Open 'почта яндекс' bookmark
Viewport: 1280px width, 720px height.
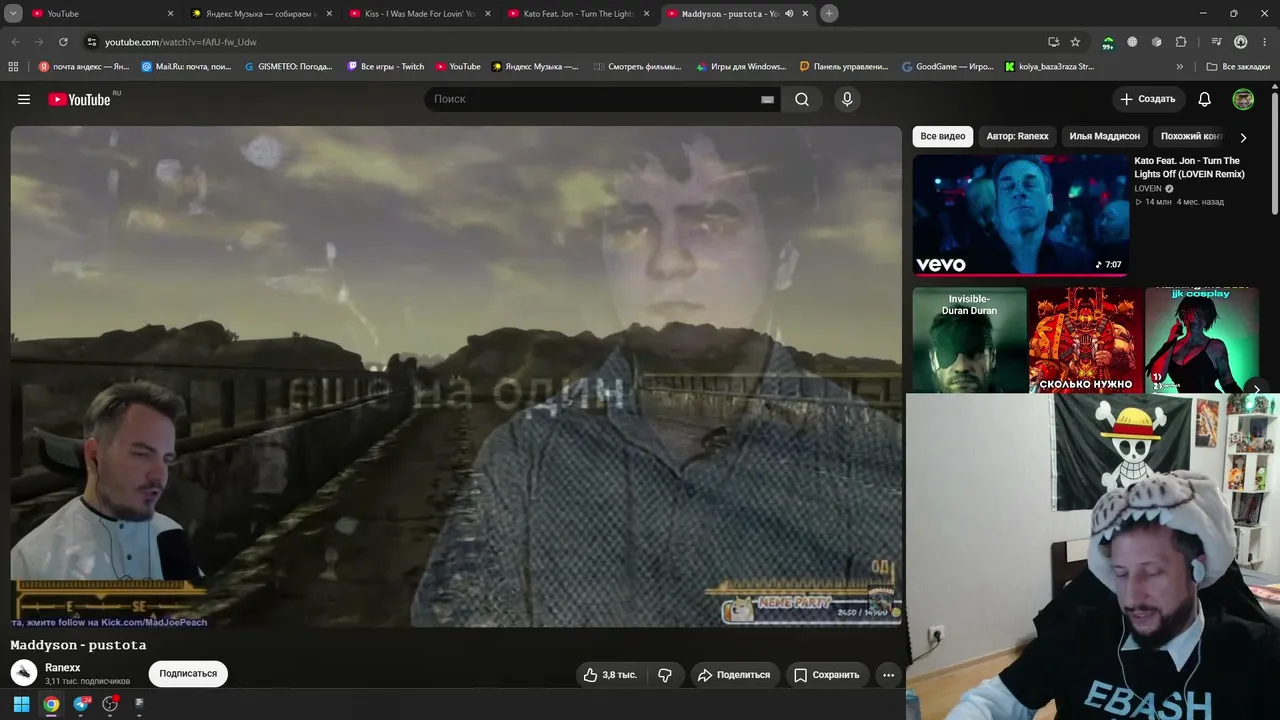pos(84,67)
